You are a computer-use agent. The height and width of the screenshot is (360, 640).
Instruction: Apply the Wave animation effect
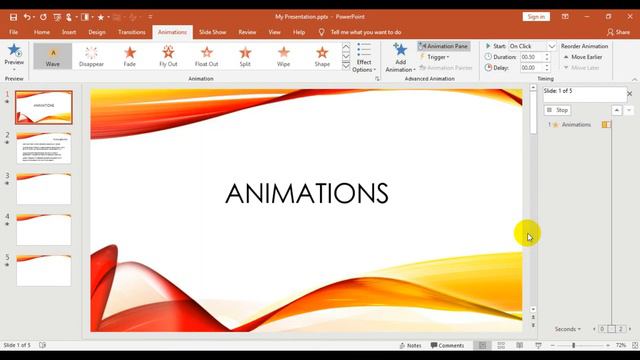pyautogui.click(x=53, y=56)
